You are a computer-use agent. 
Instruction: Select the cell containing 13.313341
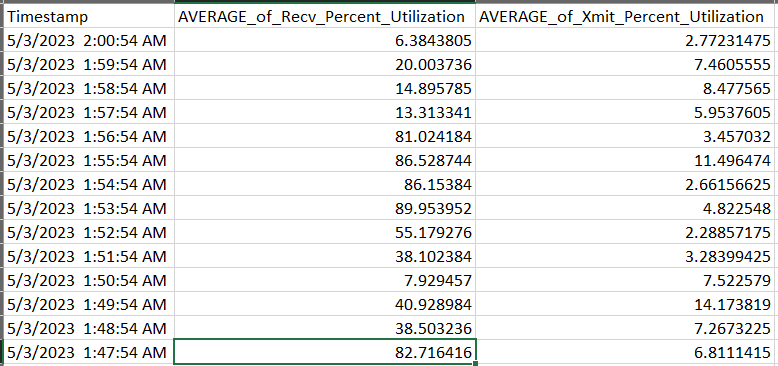tap(325, 112)
